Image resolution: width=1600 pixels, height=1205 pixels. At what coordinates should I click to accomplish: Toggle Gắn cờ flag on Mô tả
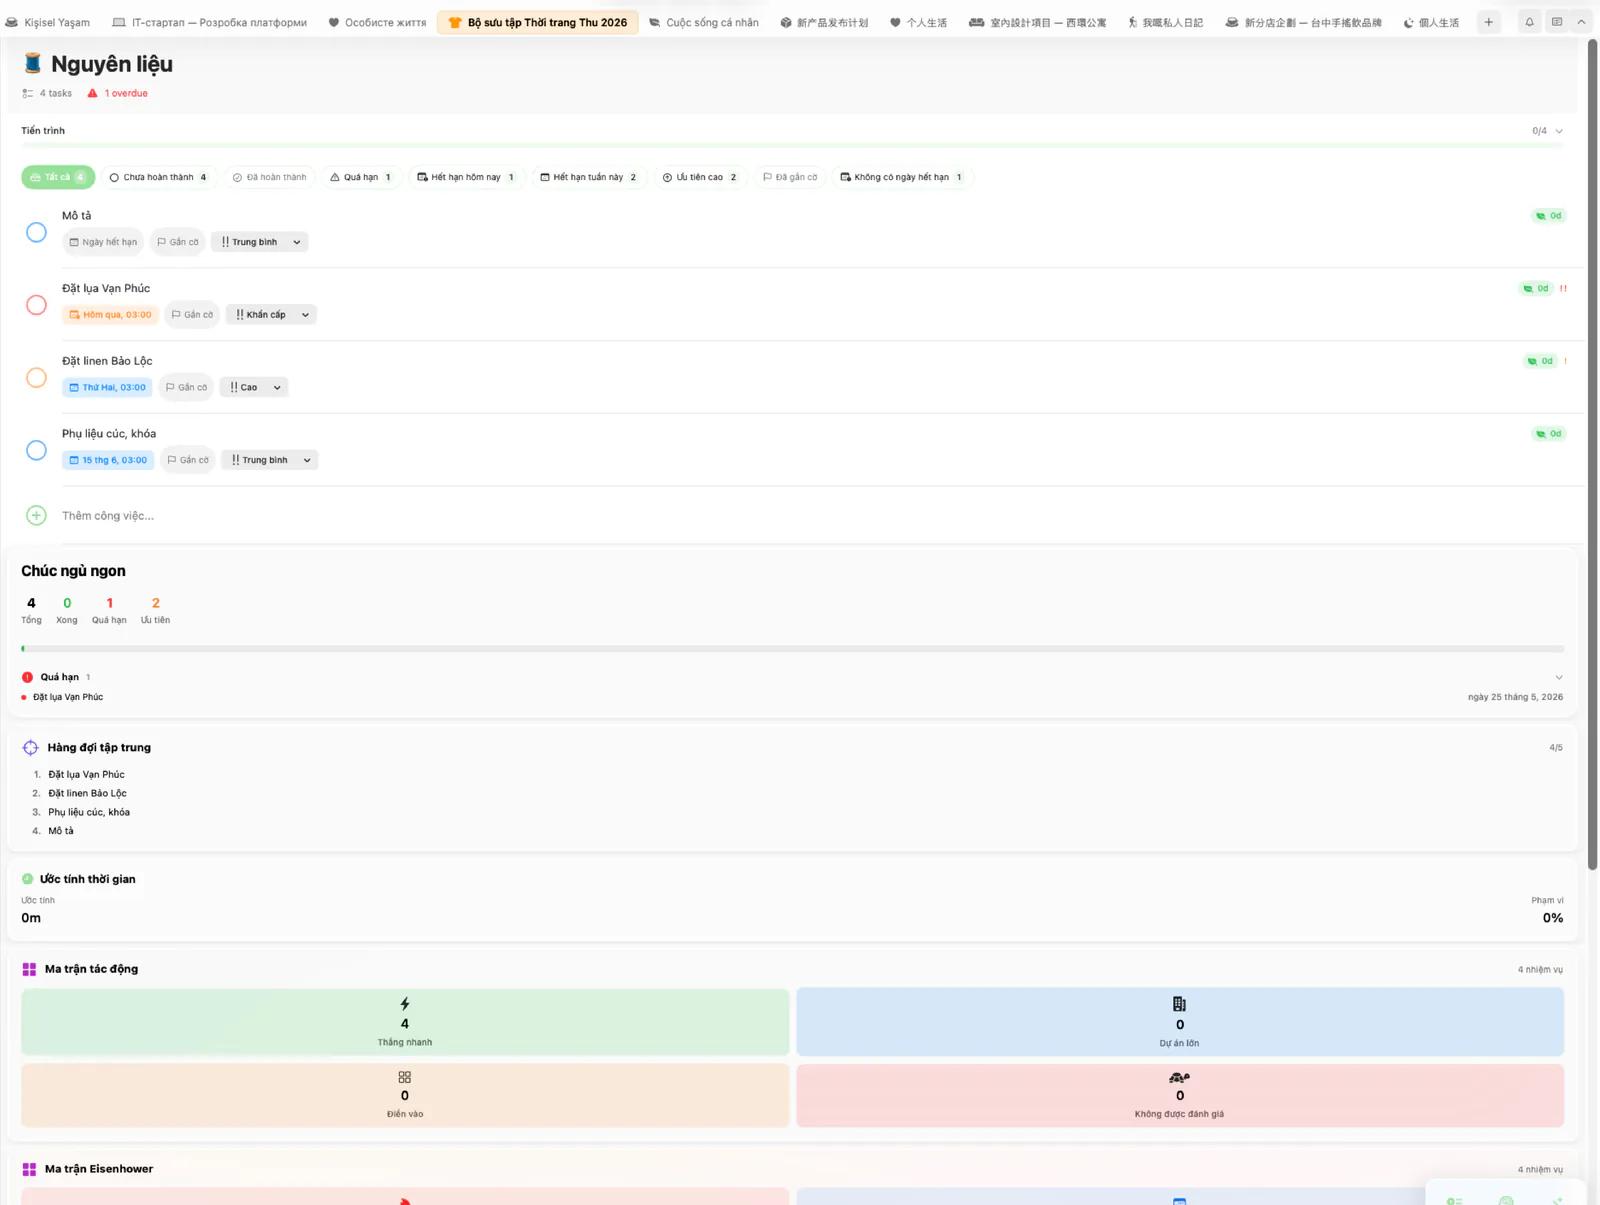(x=178, y=242)
